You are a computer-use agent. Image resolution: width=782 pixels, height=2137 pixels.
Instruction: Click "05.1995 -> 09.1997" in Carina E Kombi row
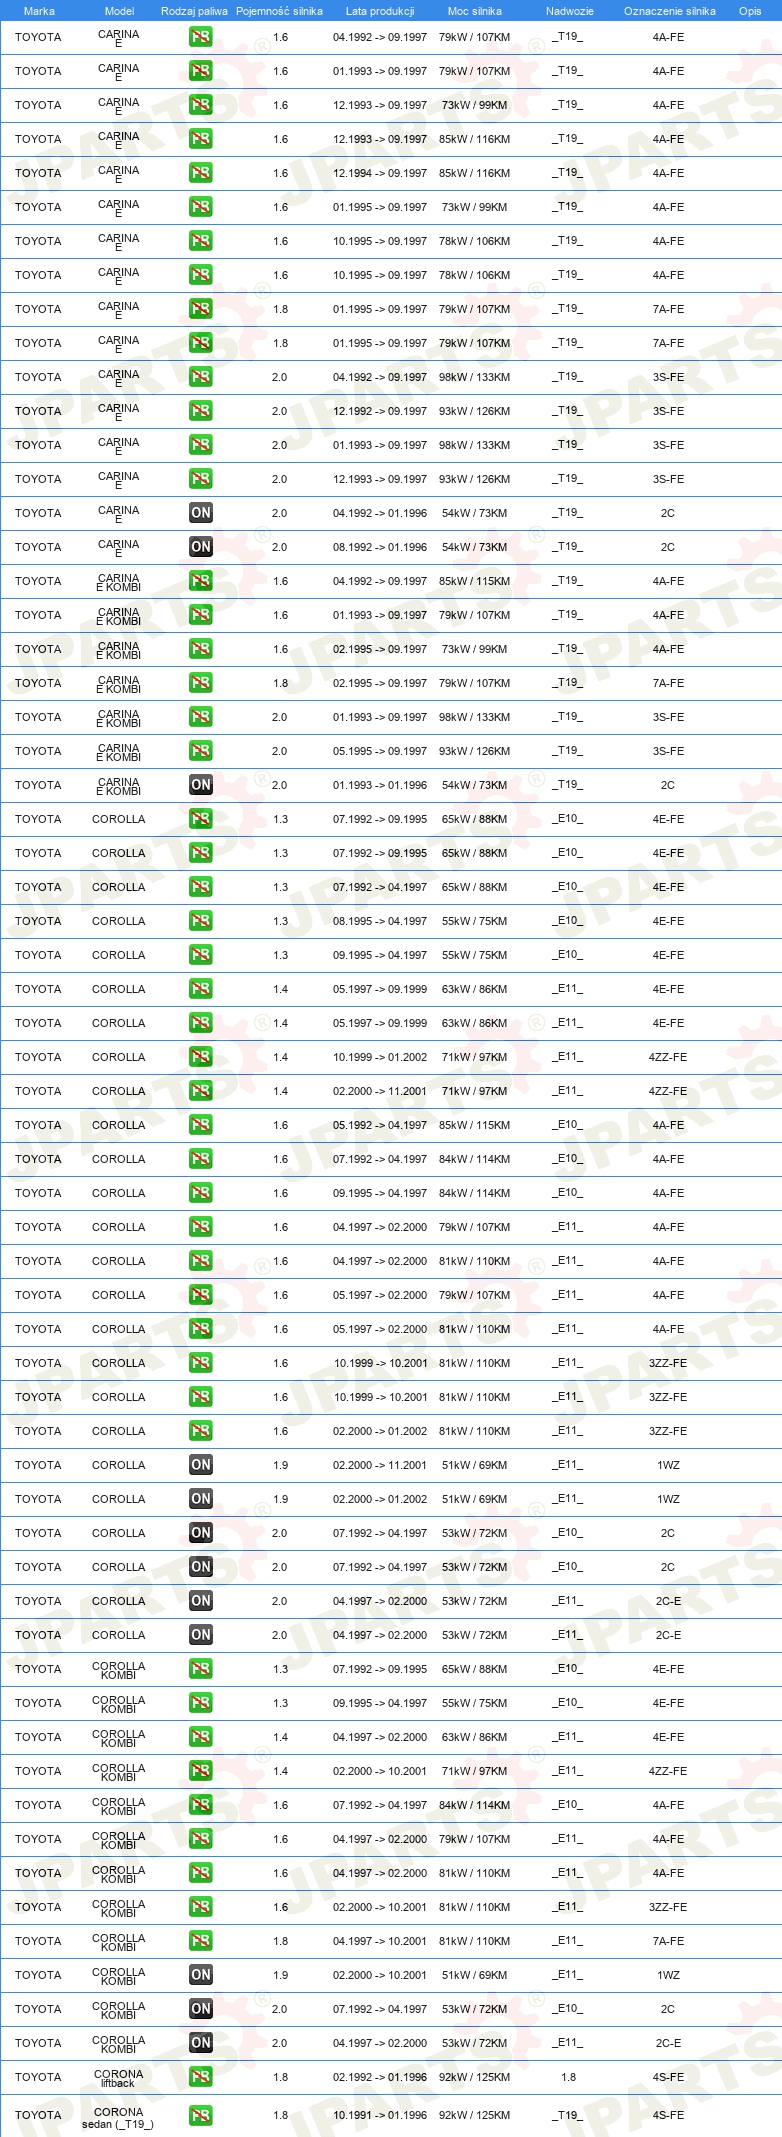tap(380, 751)
